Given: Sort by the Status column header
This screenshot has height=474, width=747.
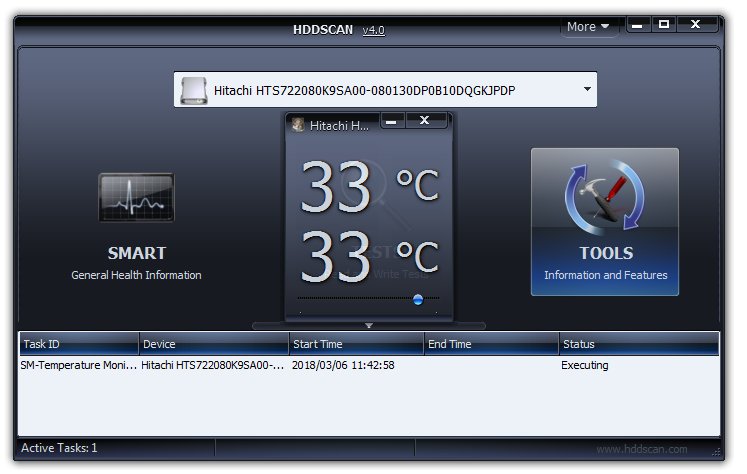Looking at the screenshot, I should [x=638, y=344].
